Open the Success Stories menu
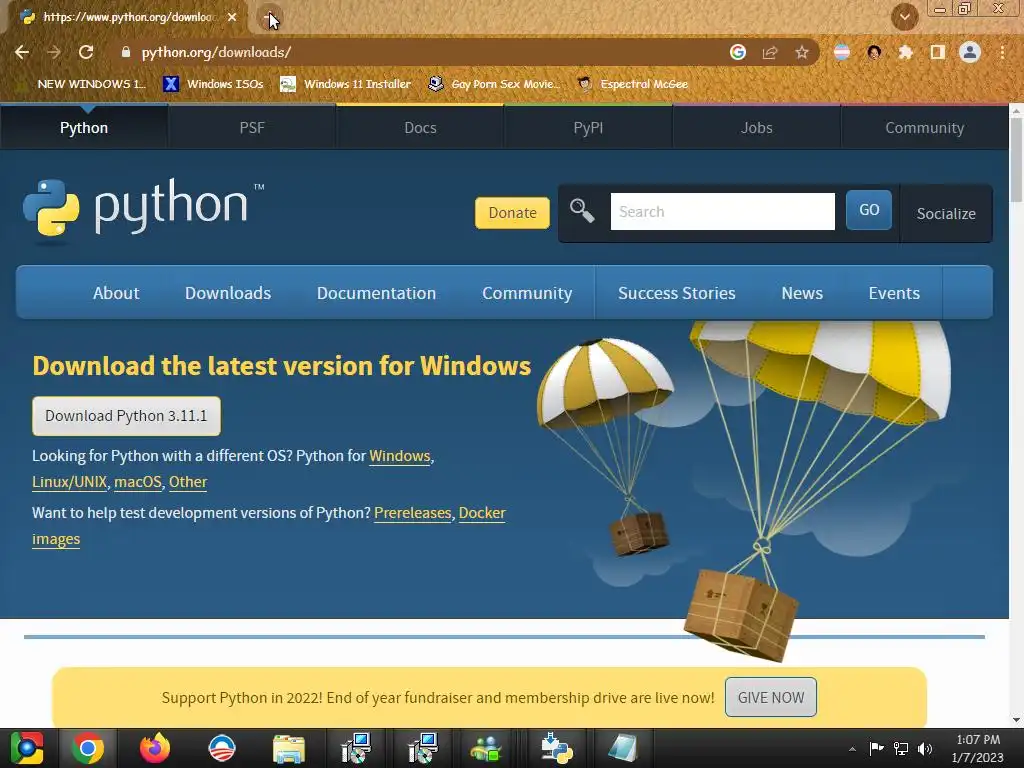 point(677,293)
